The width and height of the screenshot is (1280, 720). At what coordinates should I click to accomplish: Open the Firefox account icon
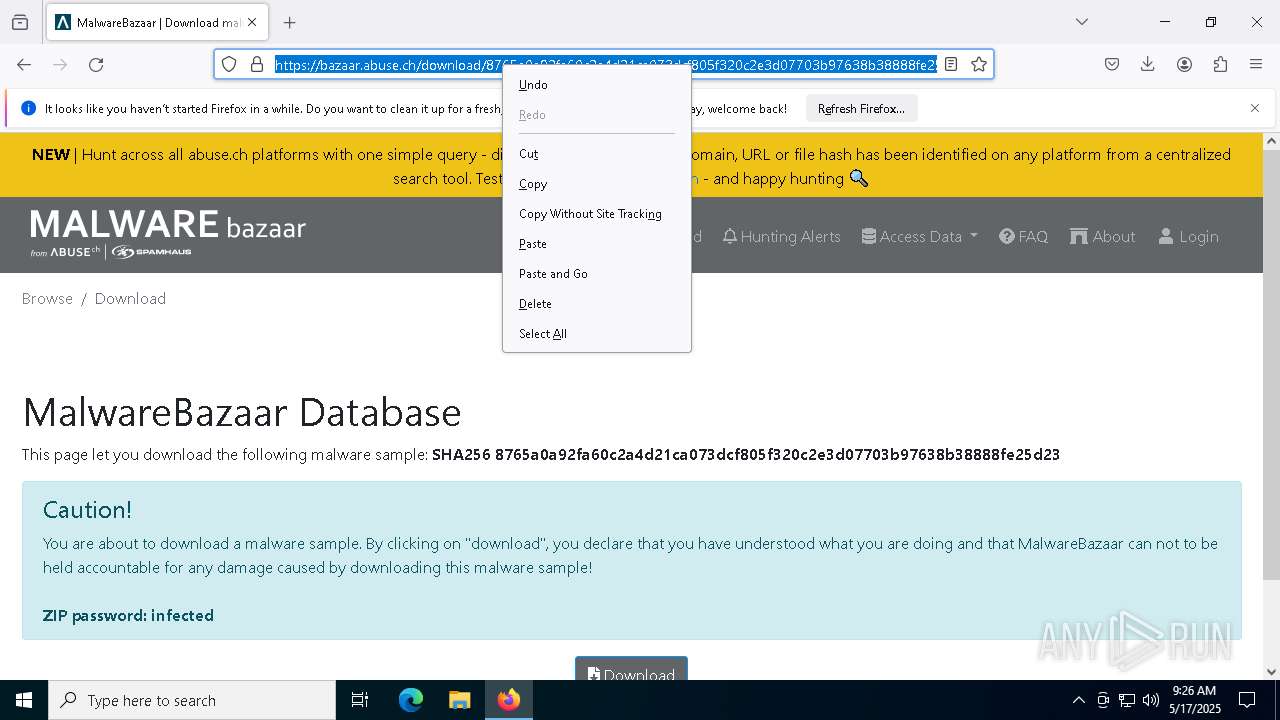click(1184, 64)
